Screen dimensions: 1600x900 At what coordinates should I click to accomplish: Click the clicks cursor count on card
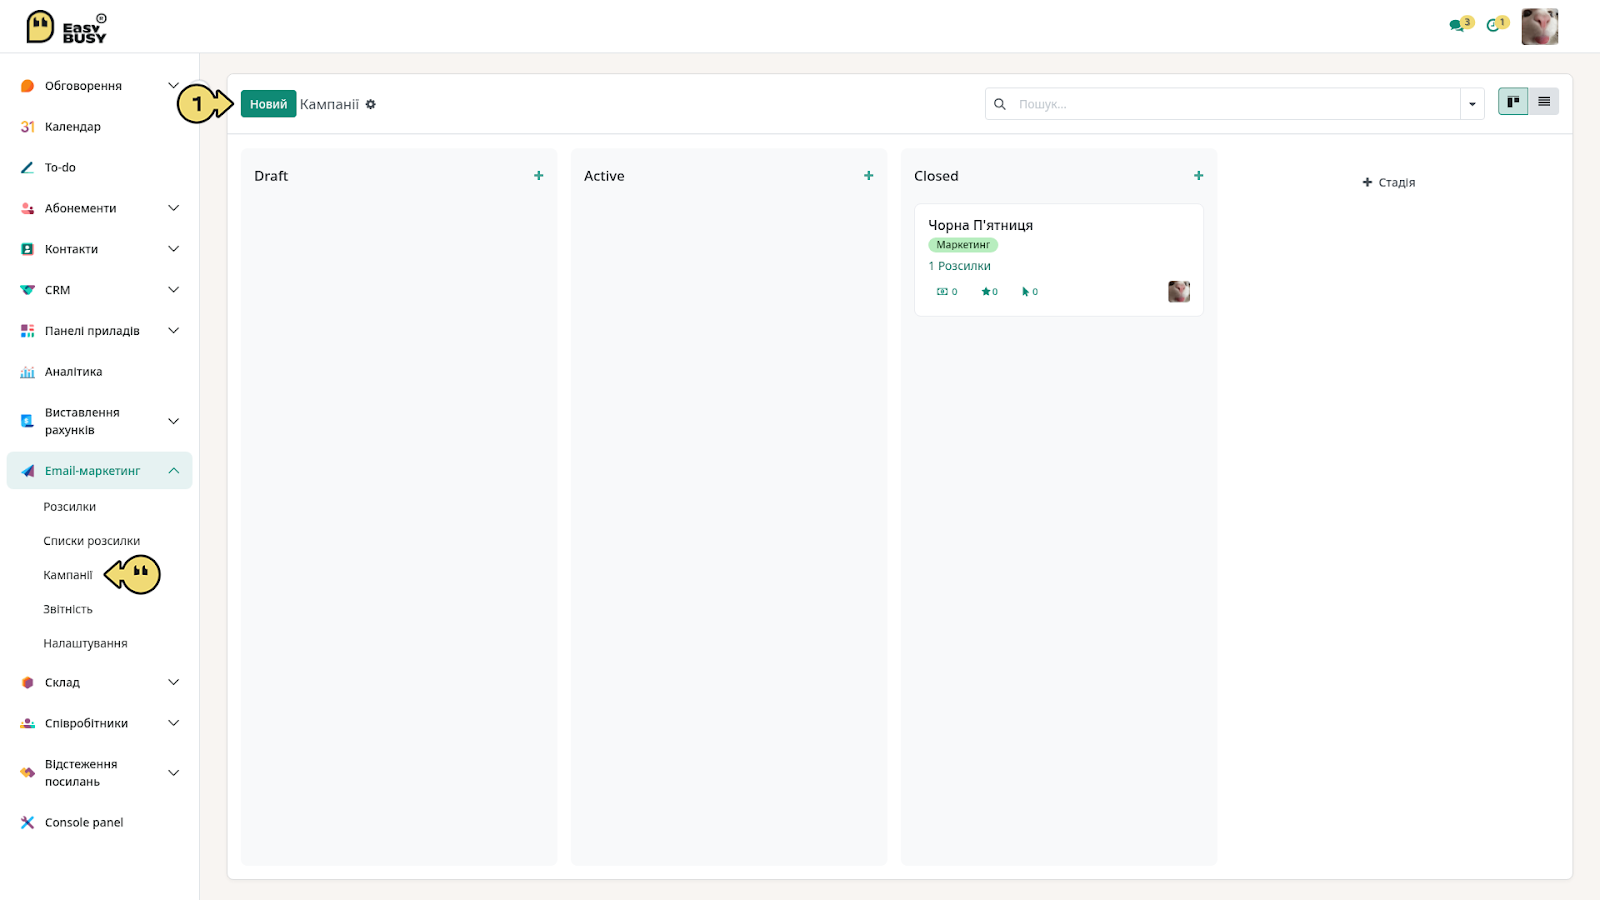1029,292
